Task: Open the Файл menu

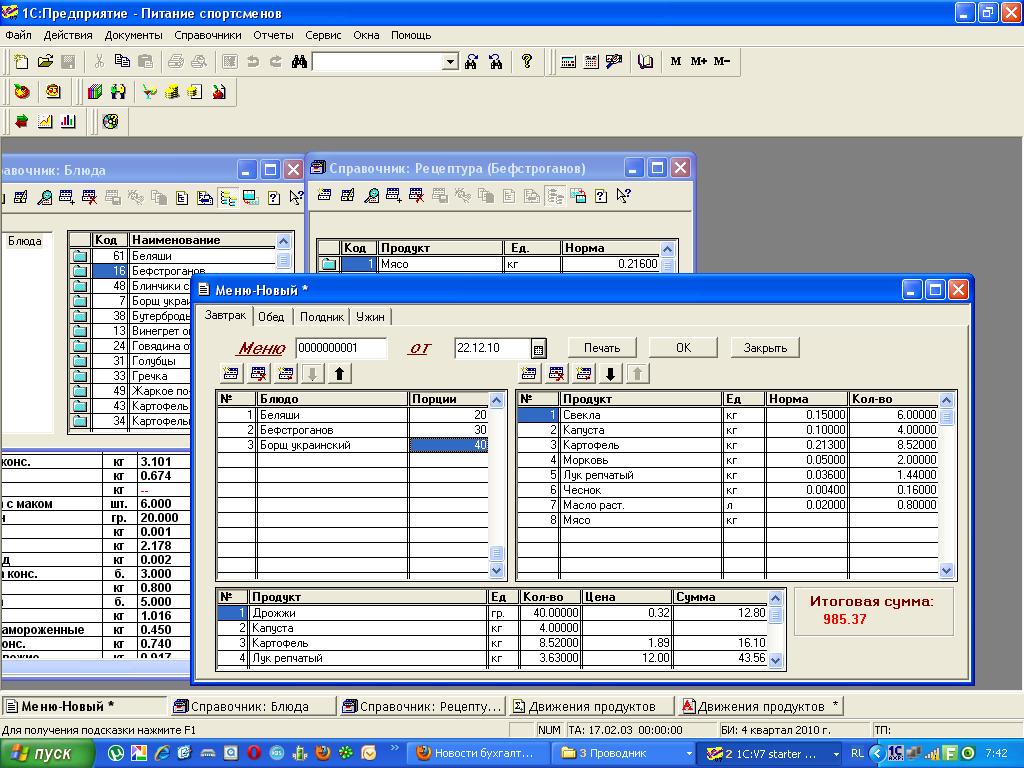Action: pos(18,35)
